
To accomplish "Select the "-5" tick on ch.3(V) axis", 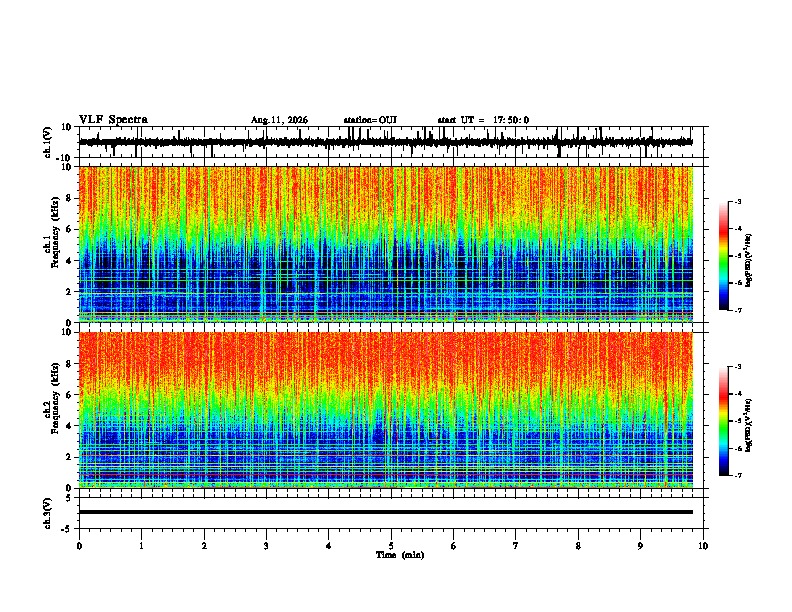I will pos(68,529).
